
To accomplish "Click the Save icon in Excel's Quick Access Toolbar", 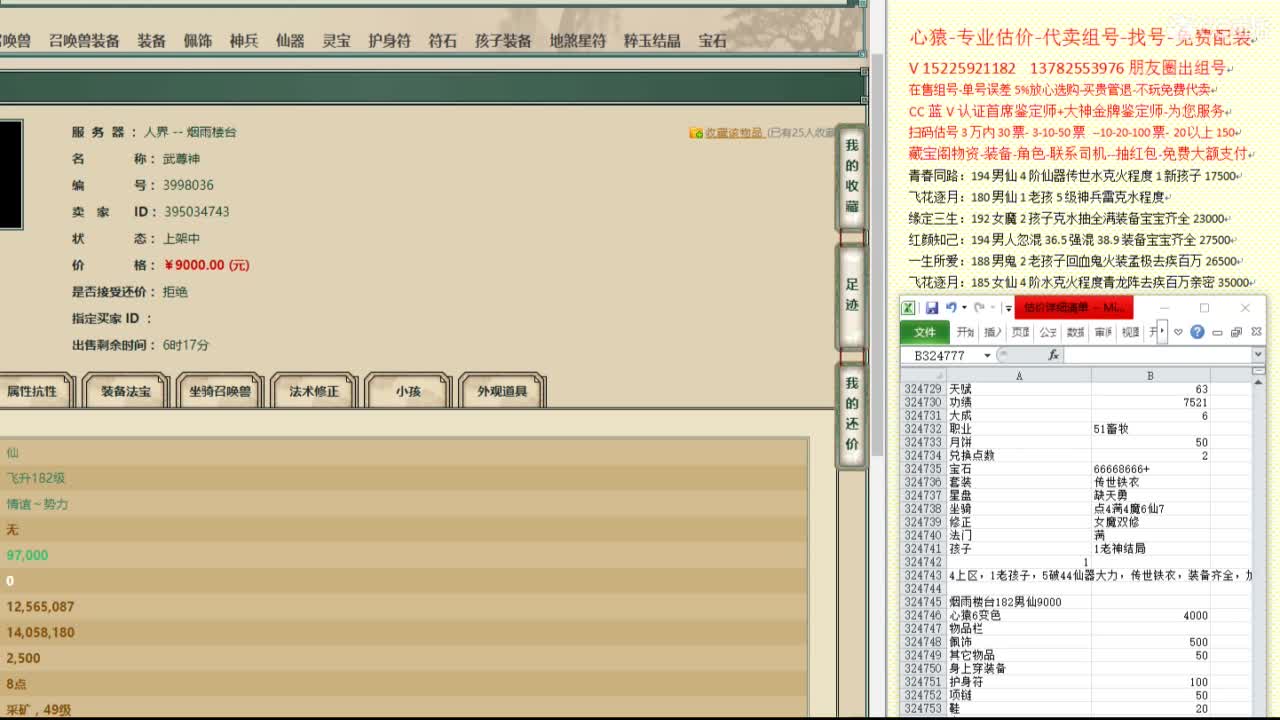I will coord(933,308).
